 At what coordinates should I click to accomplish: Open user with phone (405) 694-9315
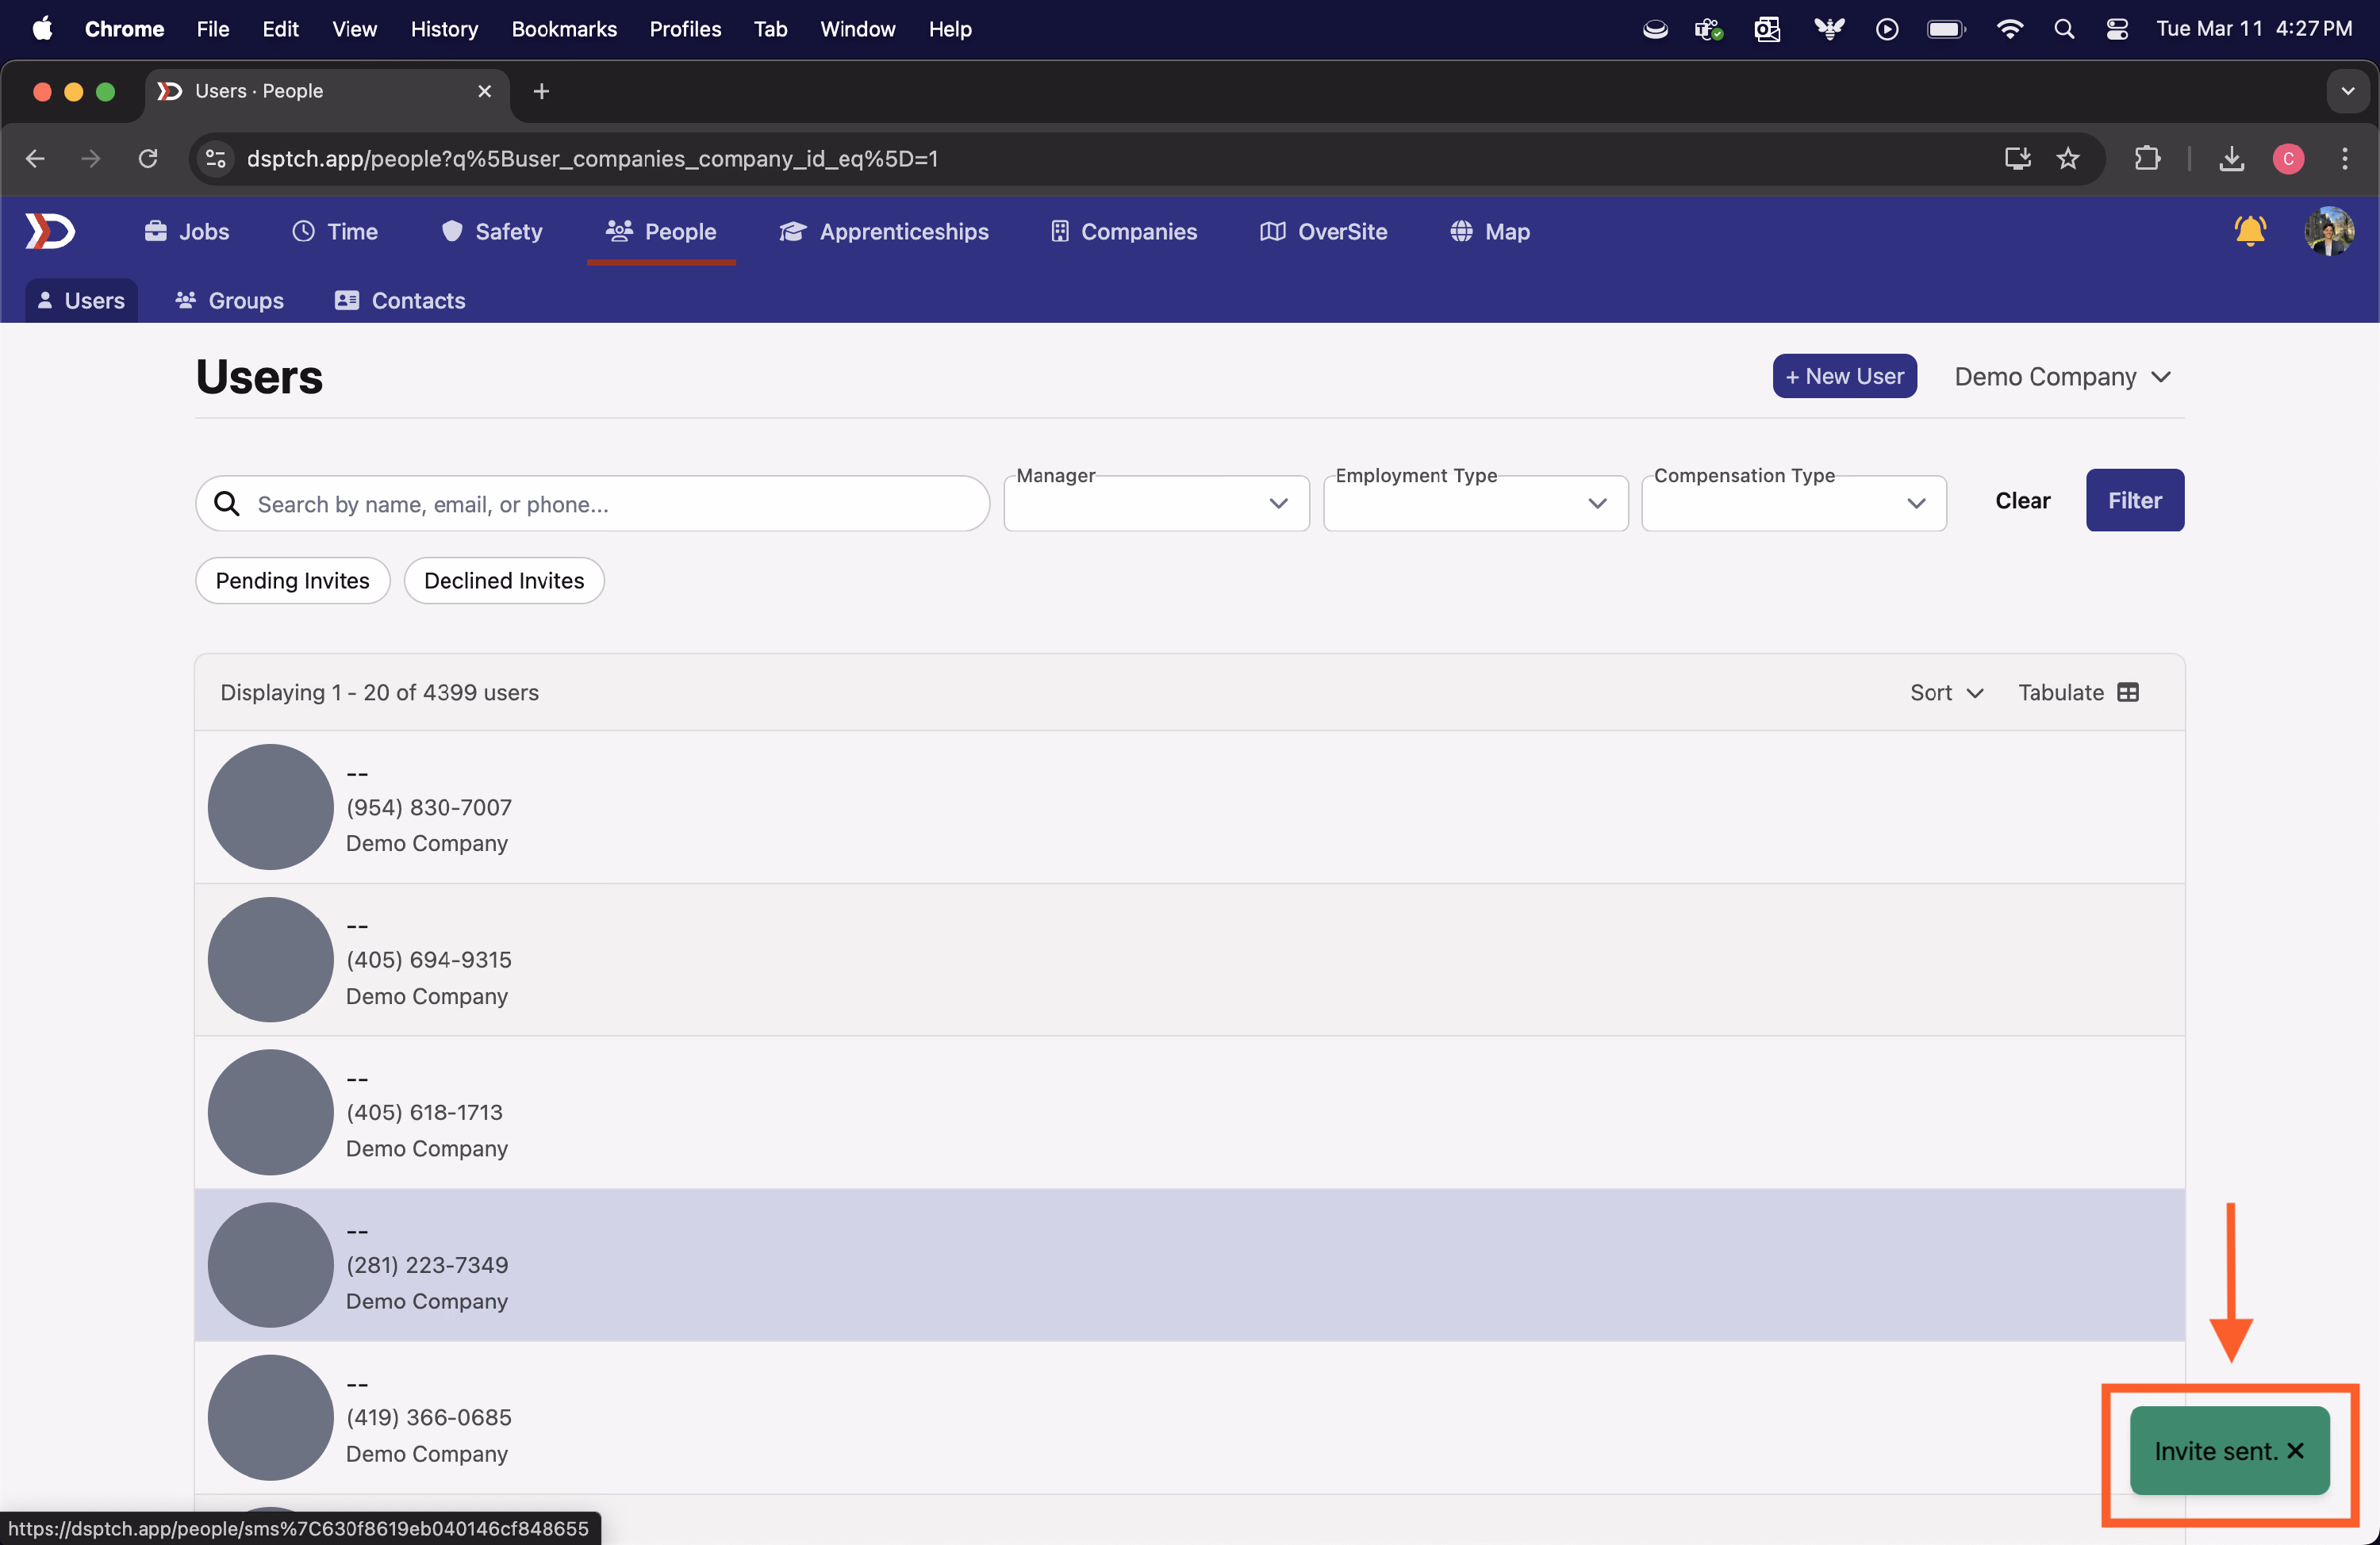1189,959
